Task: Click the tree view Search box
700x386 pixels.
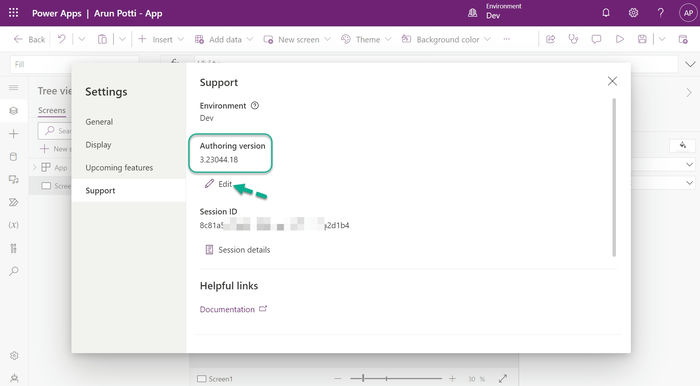Action: 55,130
